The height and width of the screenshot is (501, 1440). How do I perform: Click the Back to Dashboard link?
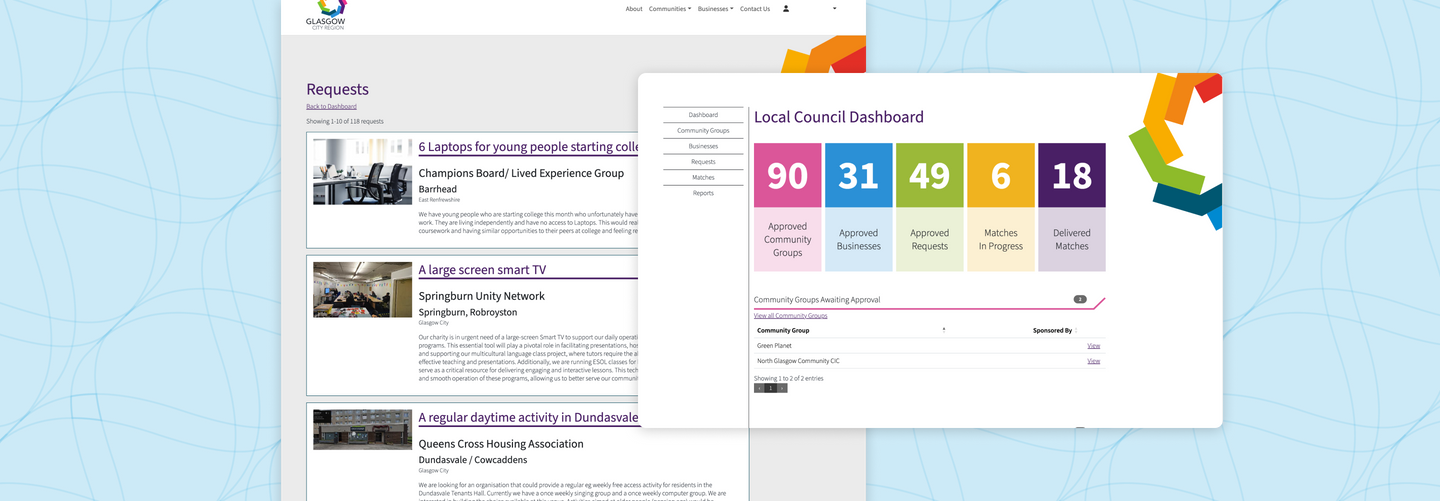click(331, 106)
